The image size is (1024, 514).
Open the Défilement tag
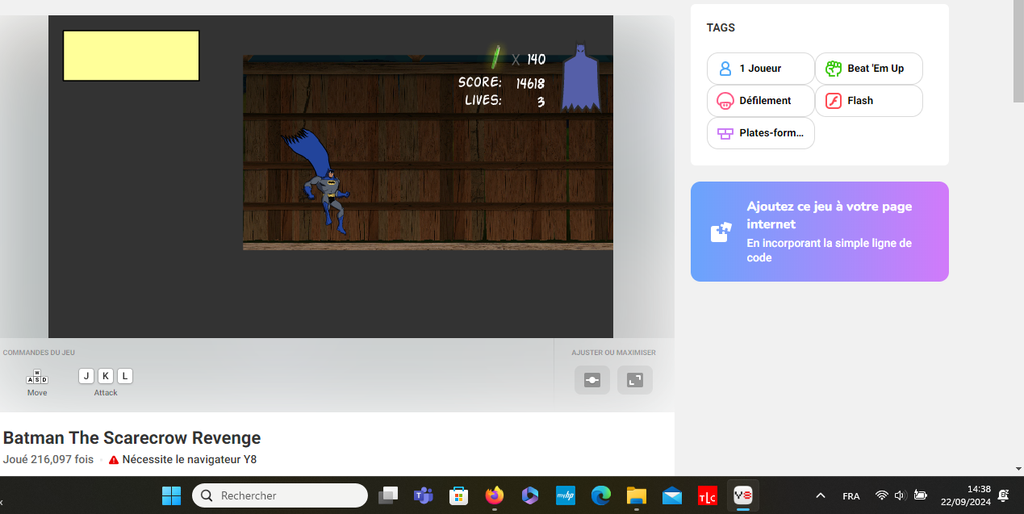coord(760,101)
